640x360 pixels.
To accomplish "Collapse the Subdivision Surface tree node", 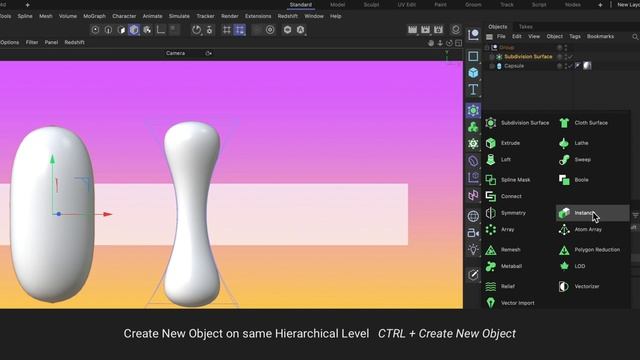I will click(492, 57).
